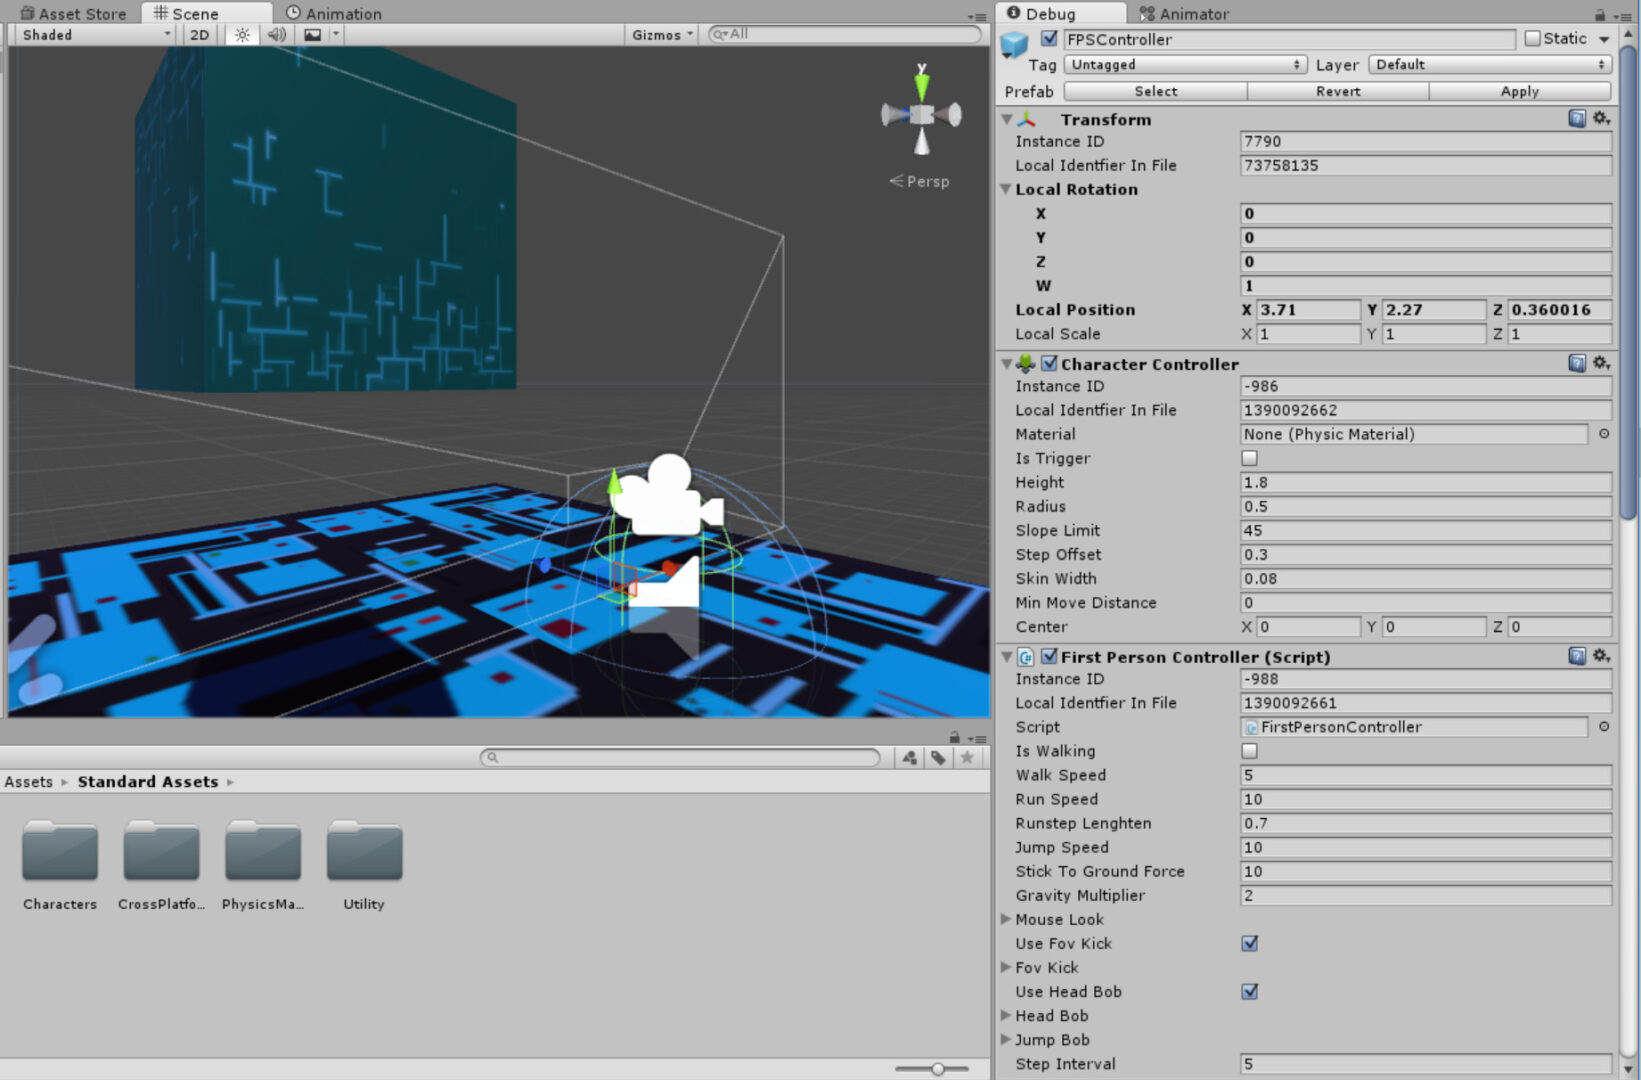Open the Physic Material object picker
Viewport: 1641px width, 1080px height.
click(1604, 434)
